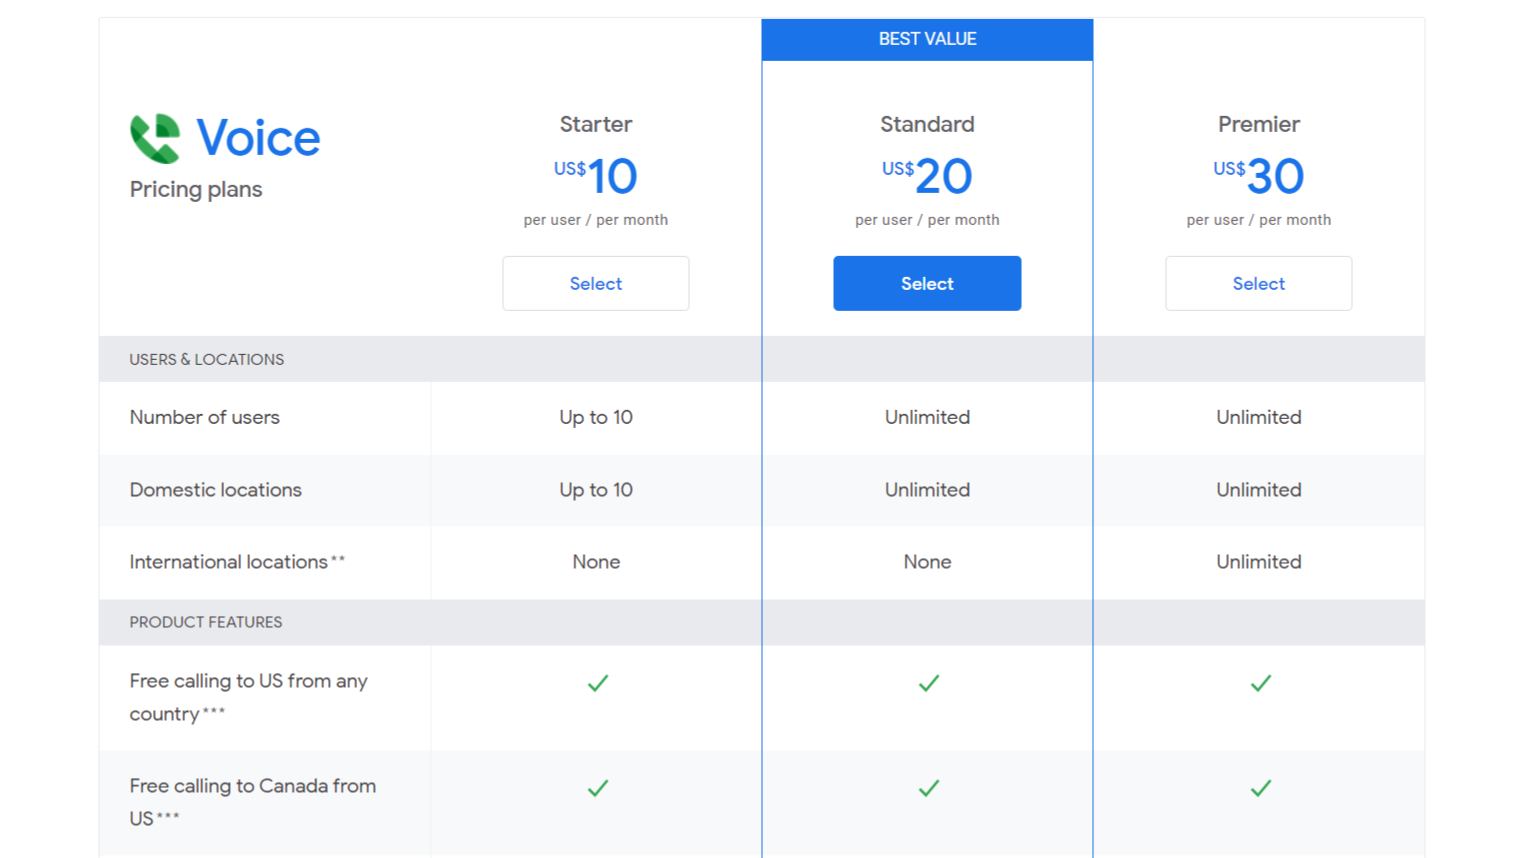Click Premier checkmark for free calling to Canada
The image size is (1520, 858).
pos(1261,788)
